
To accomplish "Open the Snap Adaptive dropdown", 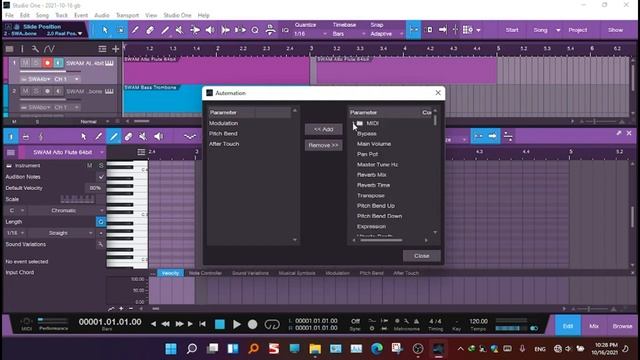I will [x=386, y=34].
